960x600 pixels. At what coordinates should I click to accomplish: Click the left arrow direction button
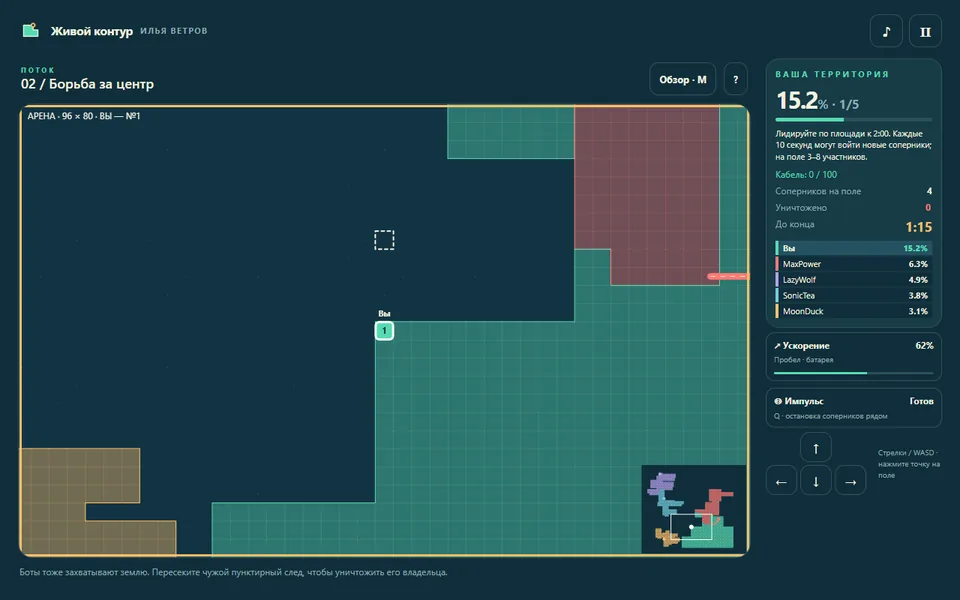pos(781,480)
